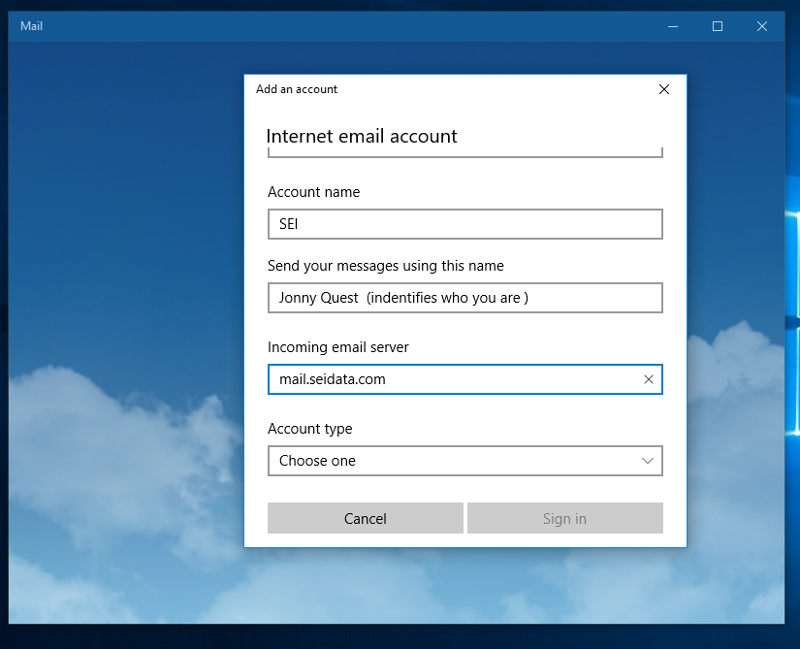Viewport: 800px width, 649px height.
Task: Minimize the Mail window
Action: tap(672, 25)
